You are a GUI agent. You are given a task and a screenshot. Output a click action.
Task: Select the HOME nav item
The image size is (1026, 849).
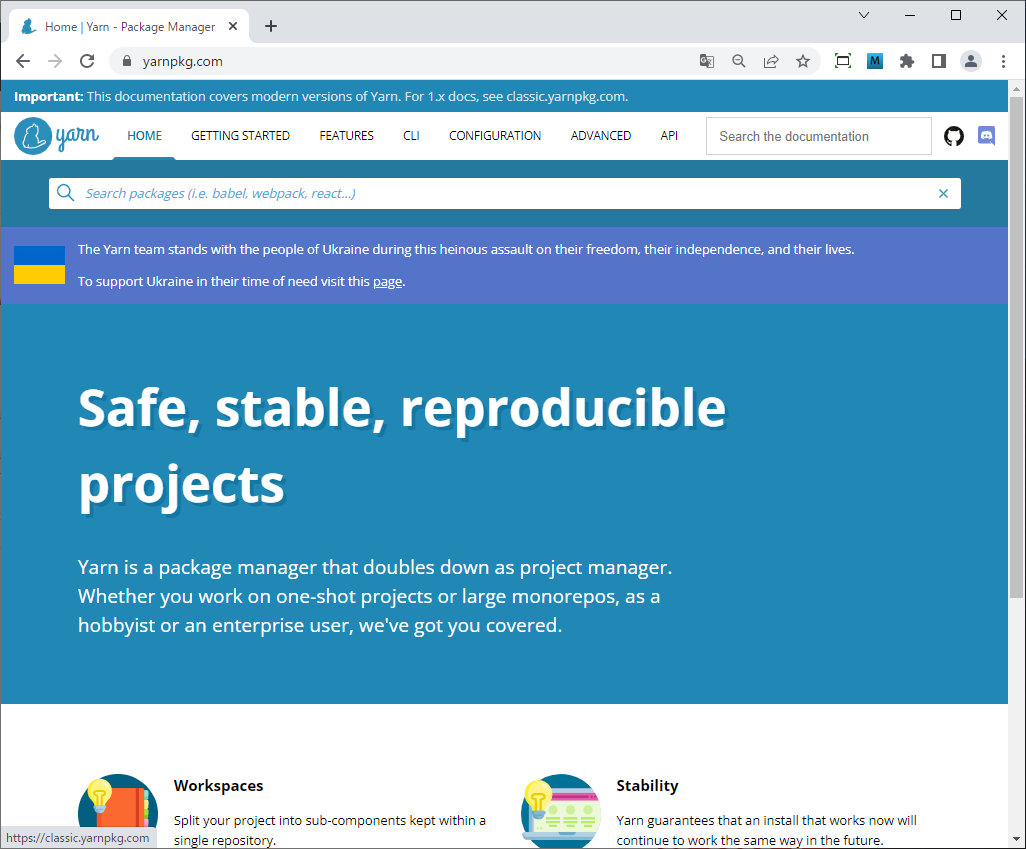pos(144,135)
